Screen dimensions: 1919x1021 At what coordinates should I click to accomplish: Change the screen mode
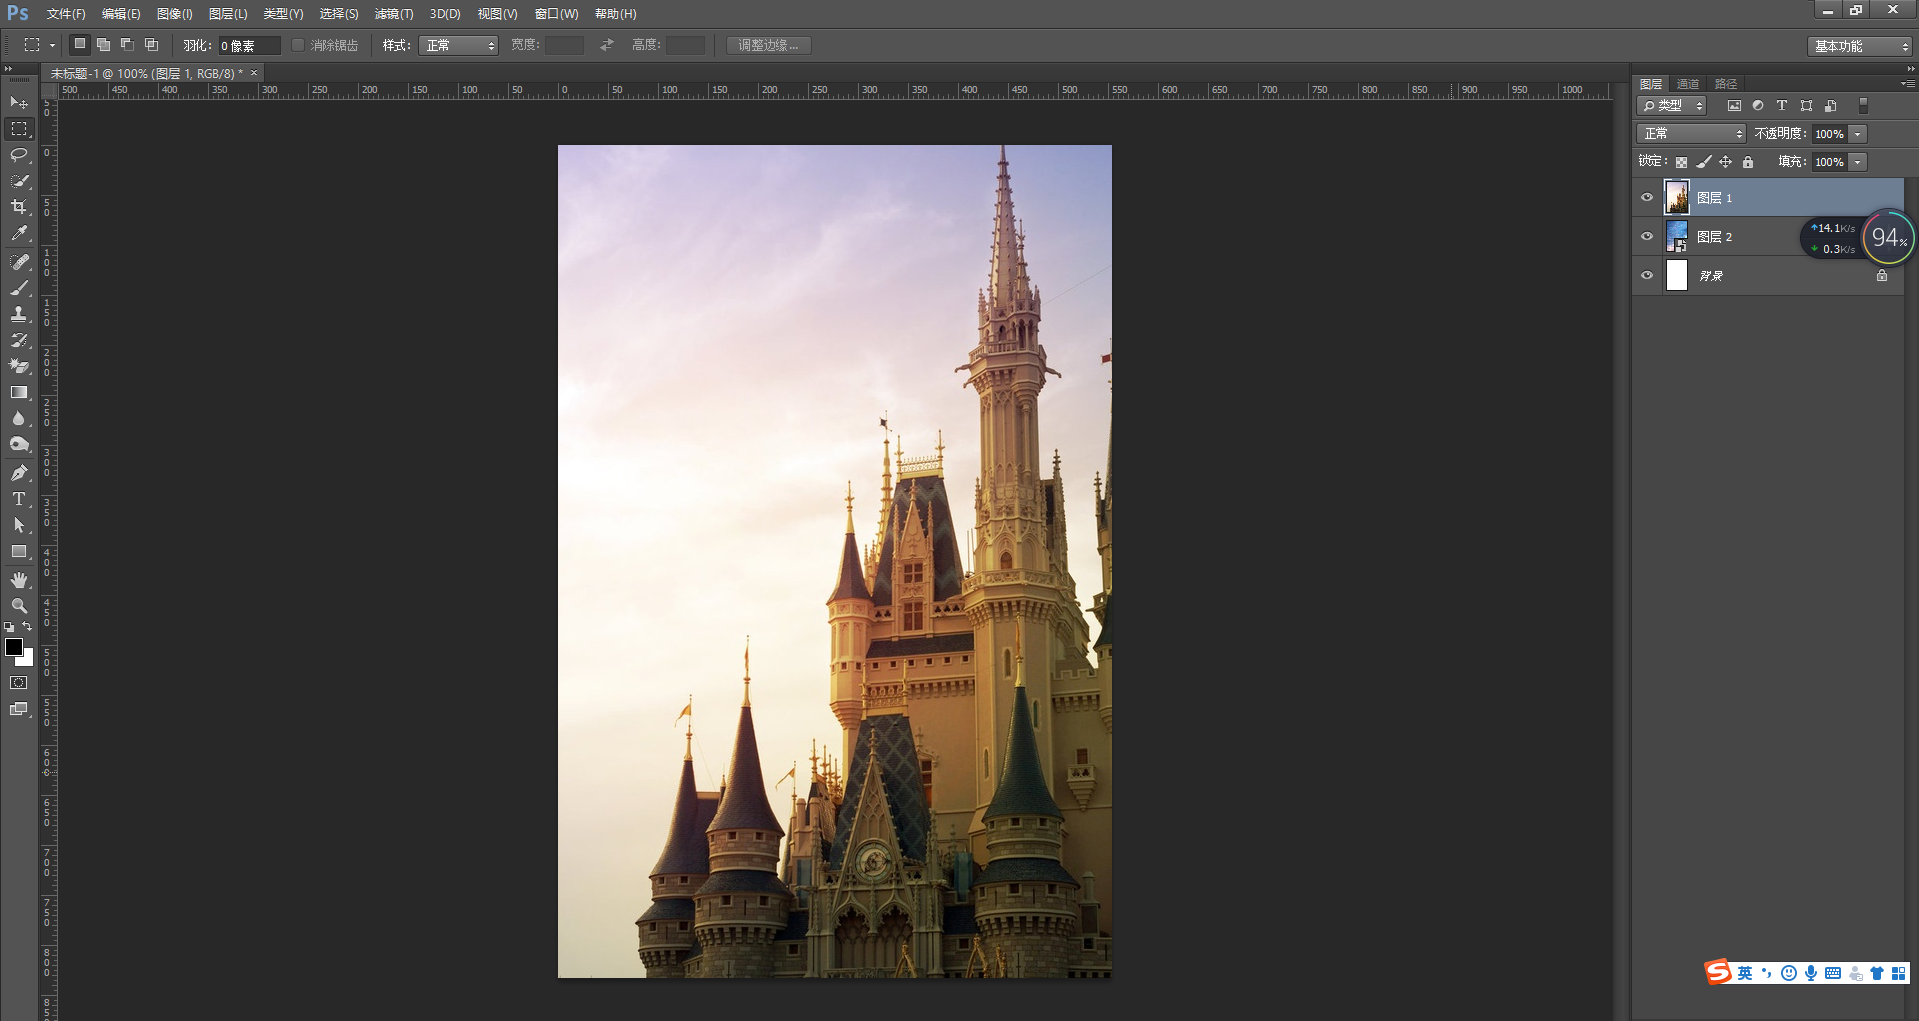click(x=19, y=709)
